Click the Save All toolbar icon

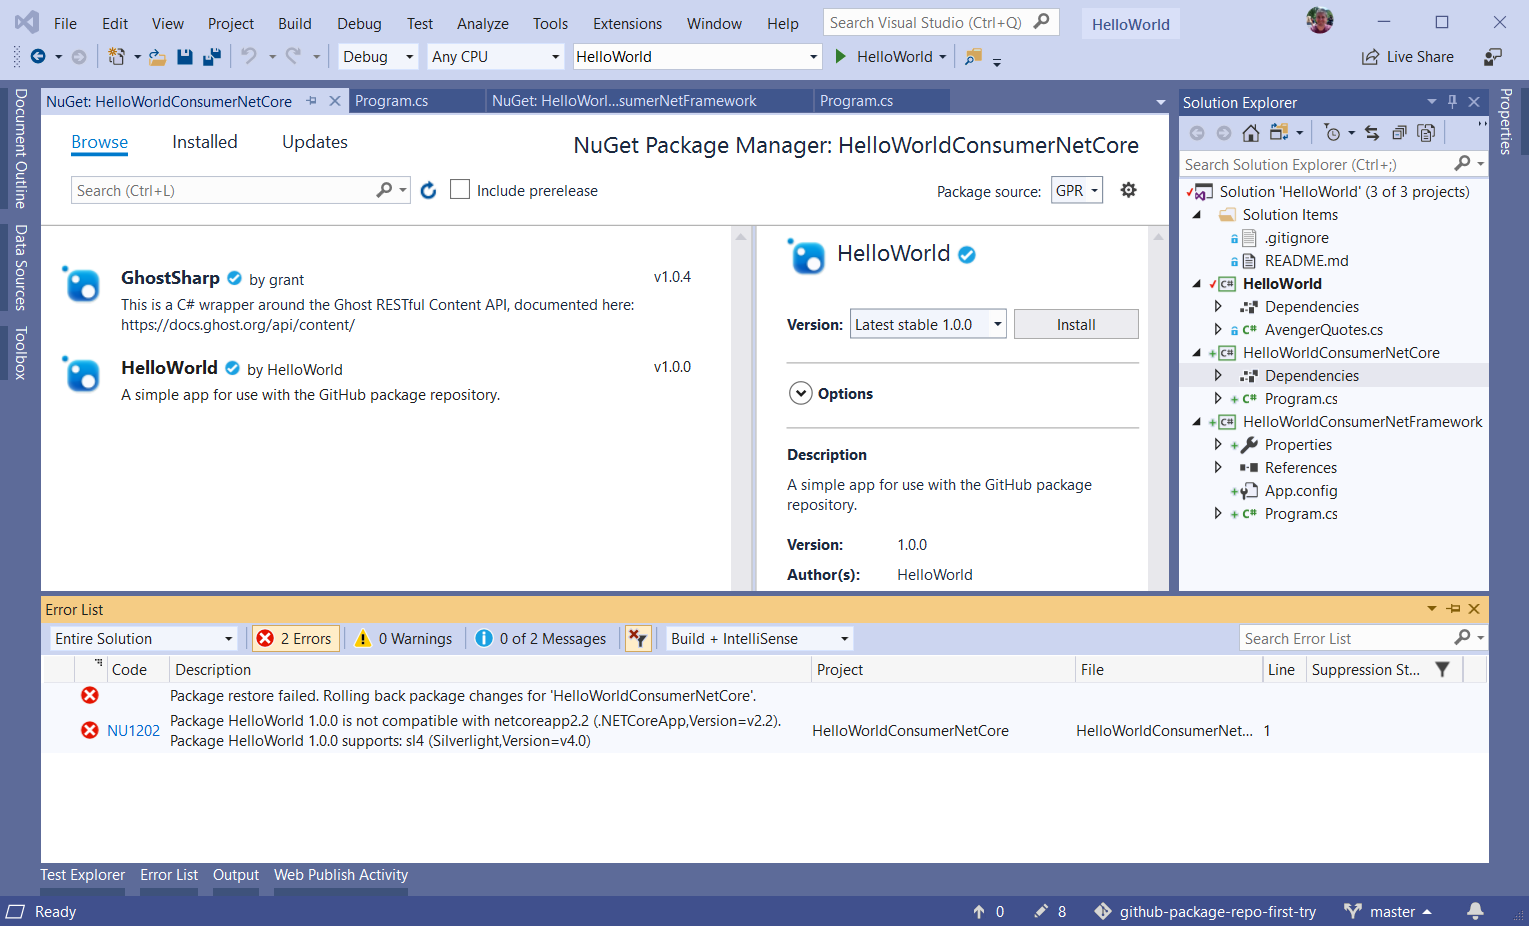click(211, 57)
